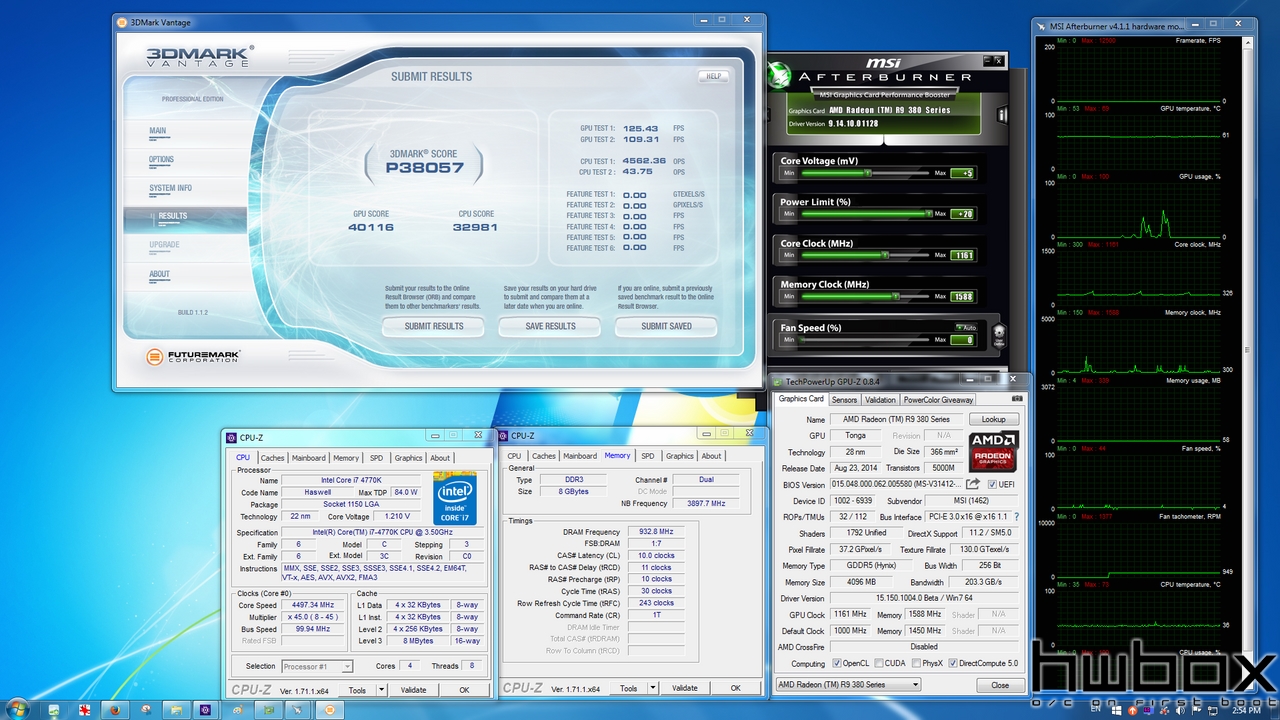Click the Futuremark Corporation logo

[193, 356]
